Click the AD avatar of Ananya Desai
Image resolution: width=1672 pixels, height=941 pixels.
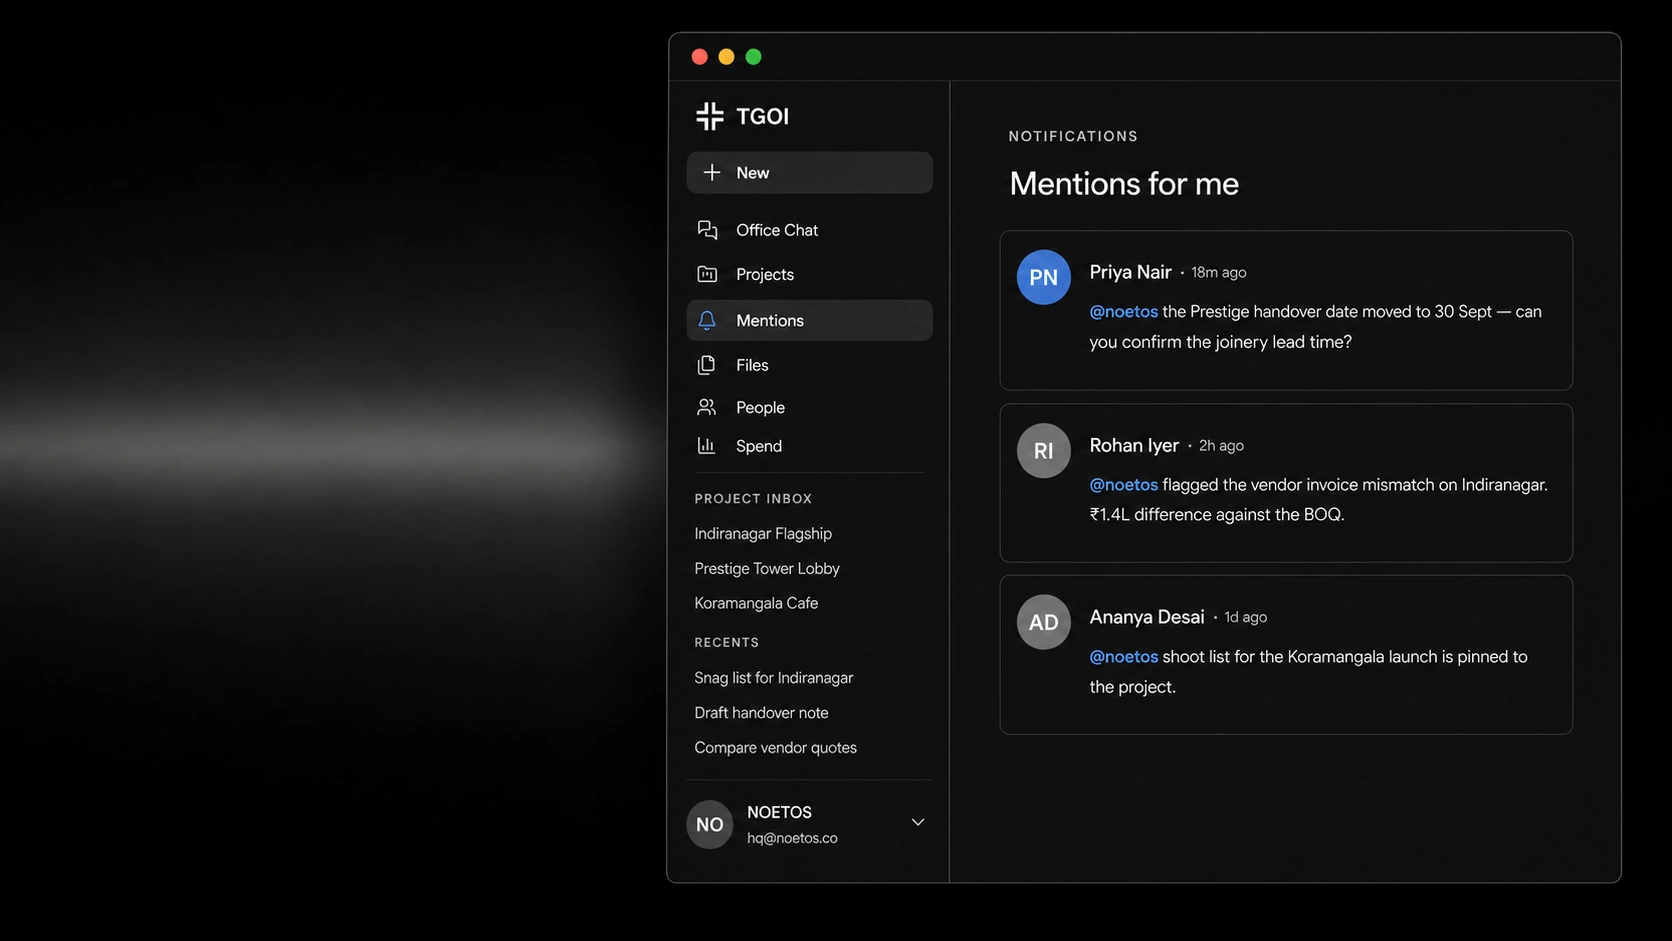click(1043, 622)
